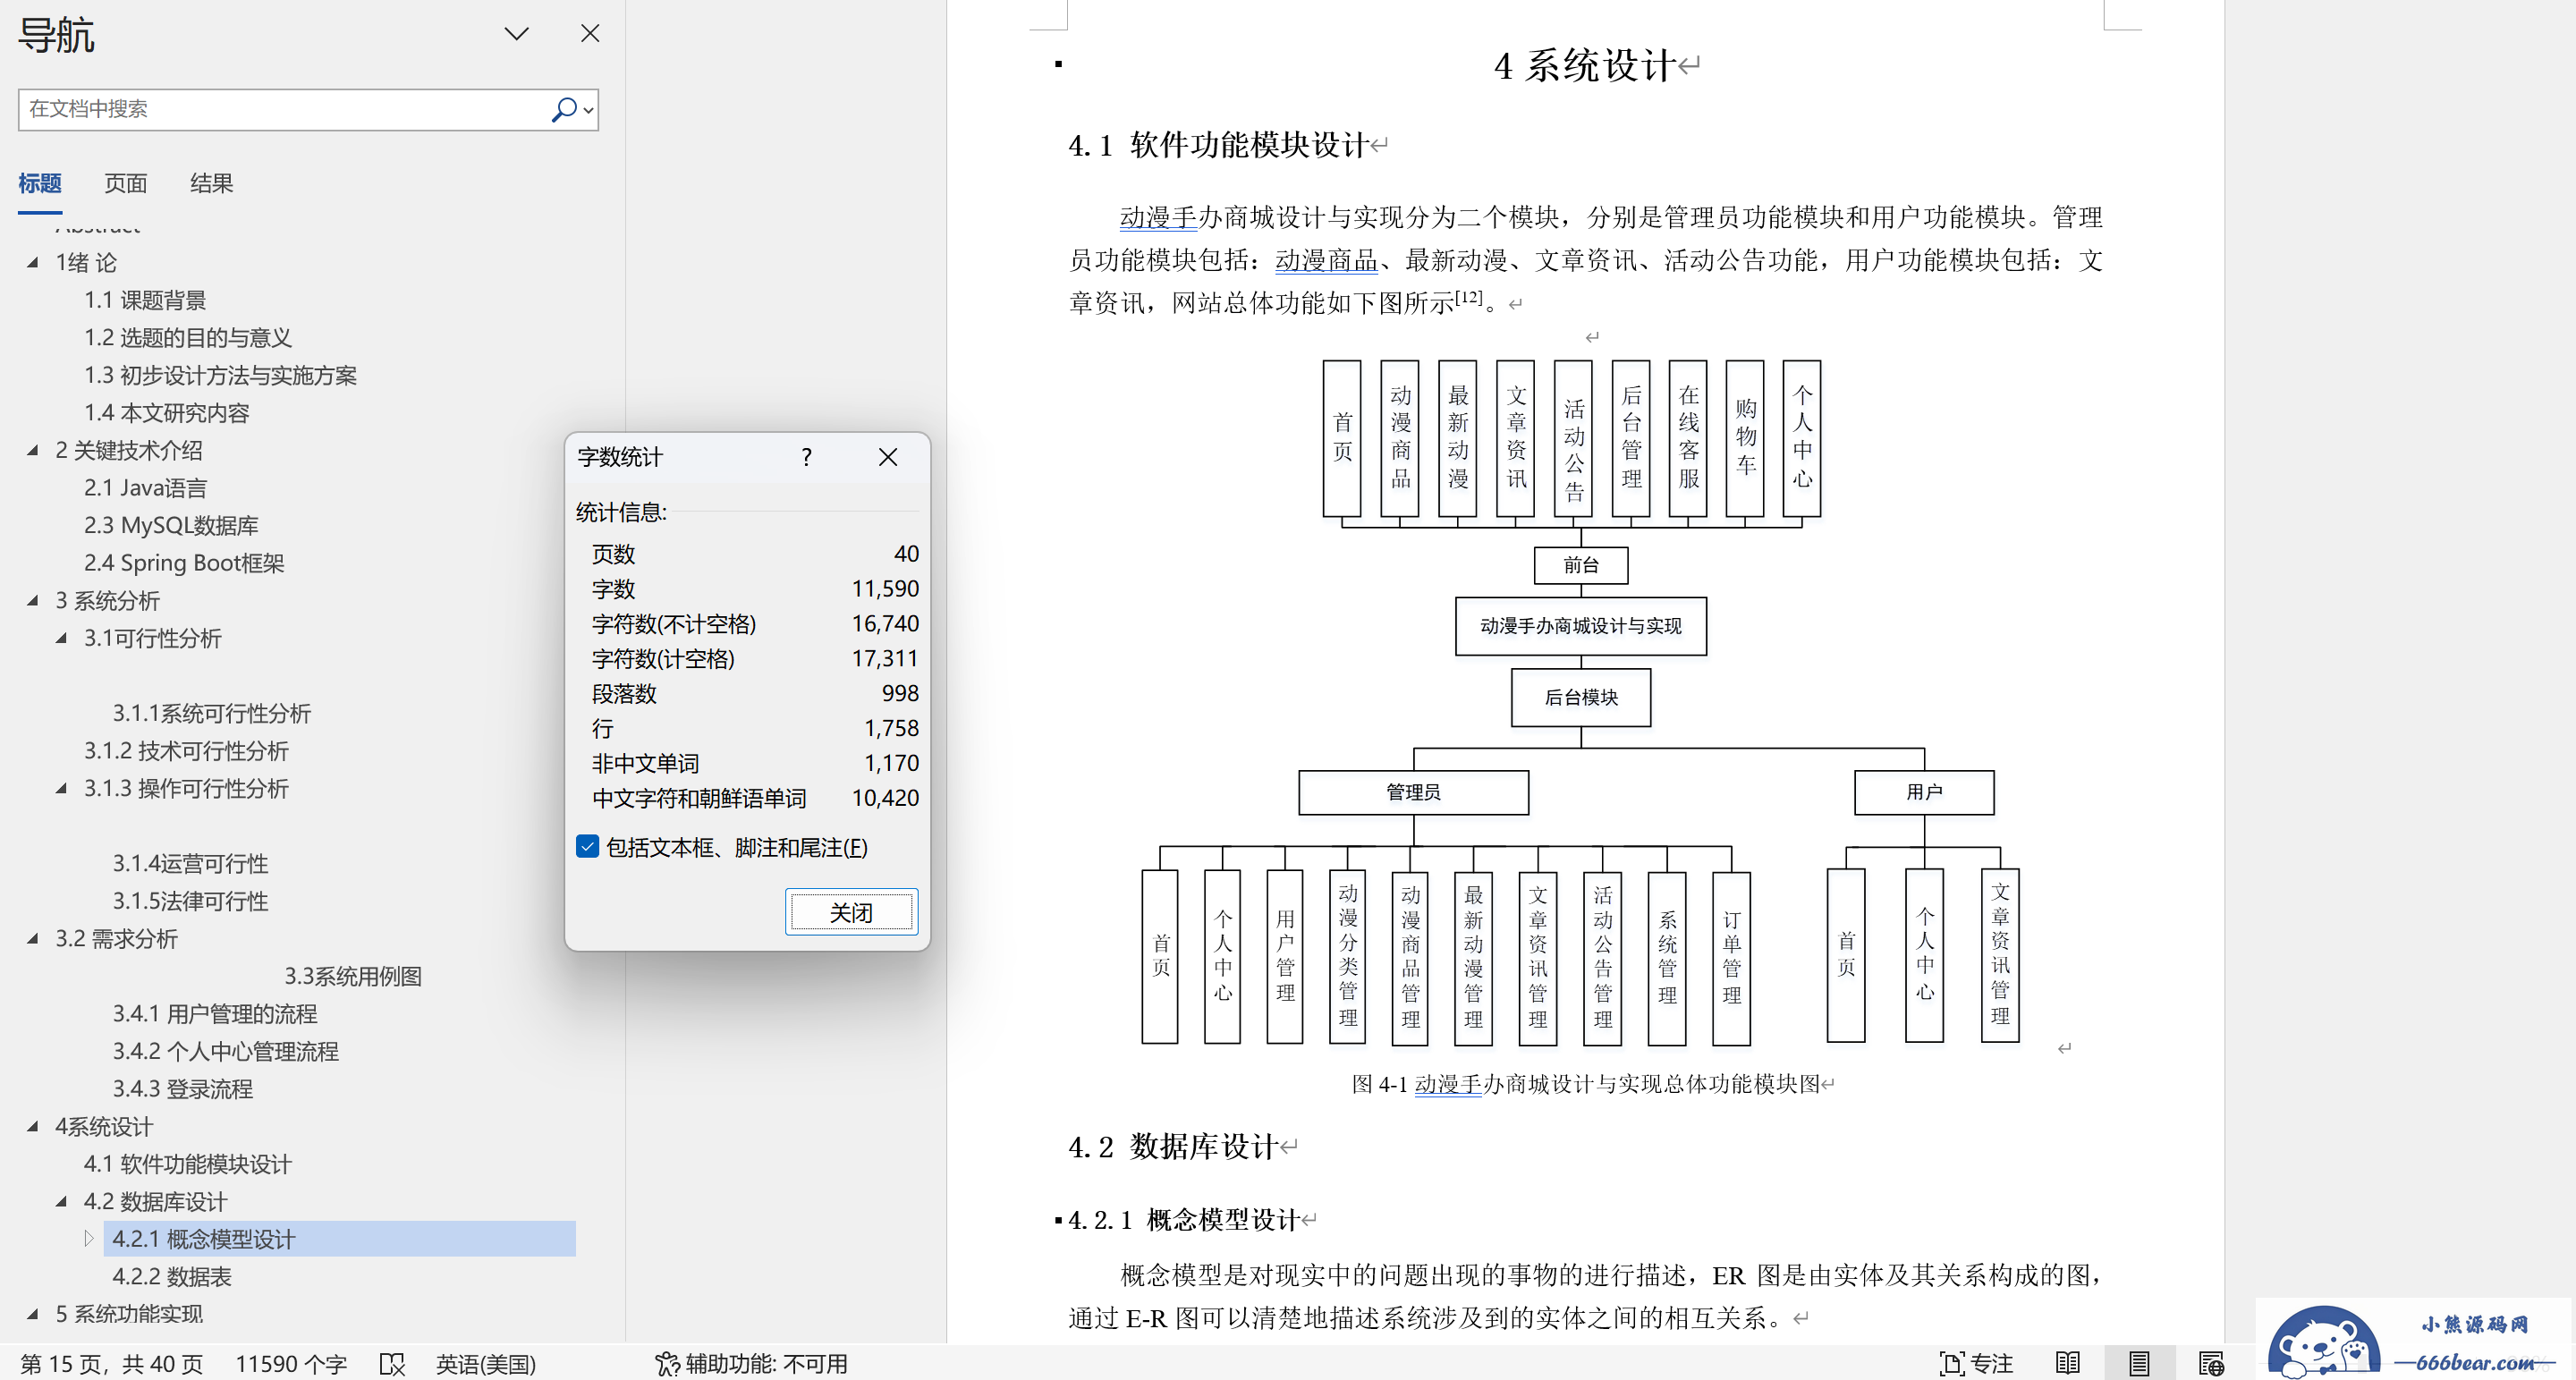The width and height of the screenshot is (2576, 1380).
Task: Switch to the 结果 tab
Action: tap(211, 183)
